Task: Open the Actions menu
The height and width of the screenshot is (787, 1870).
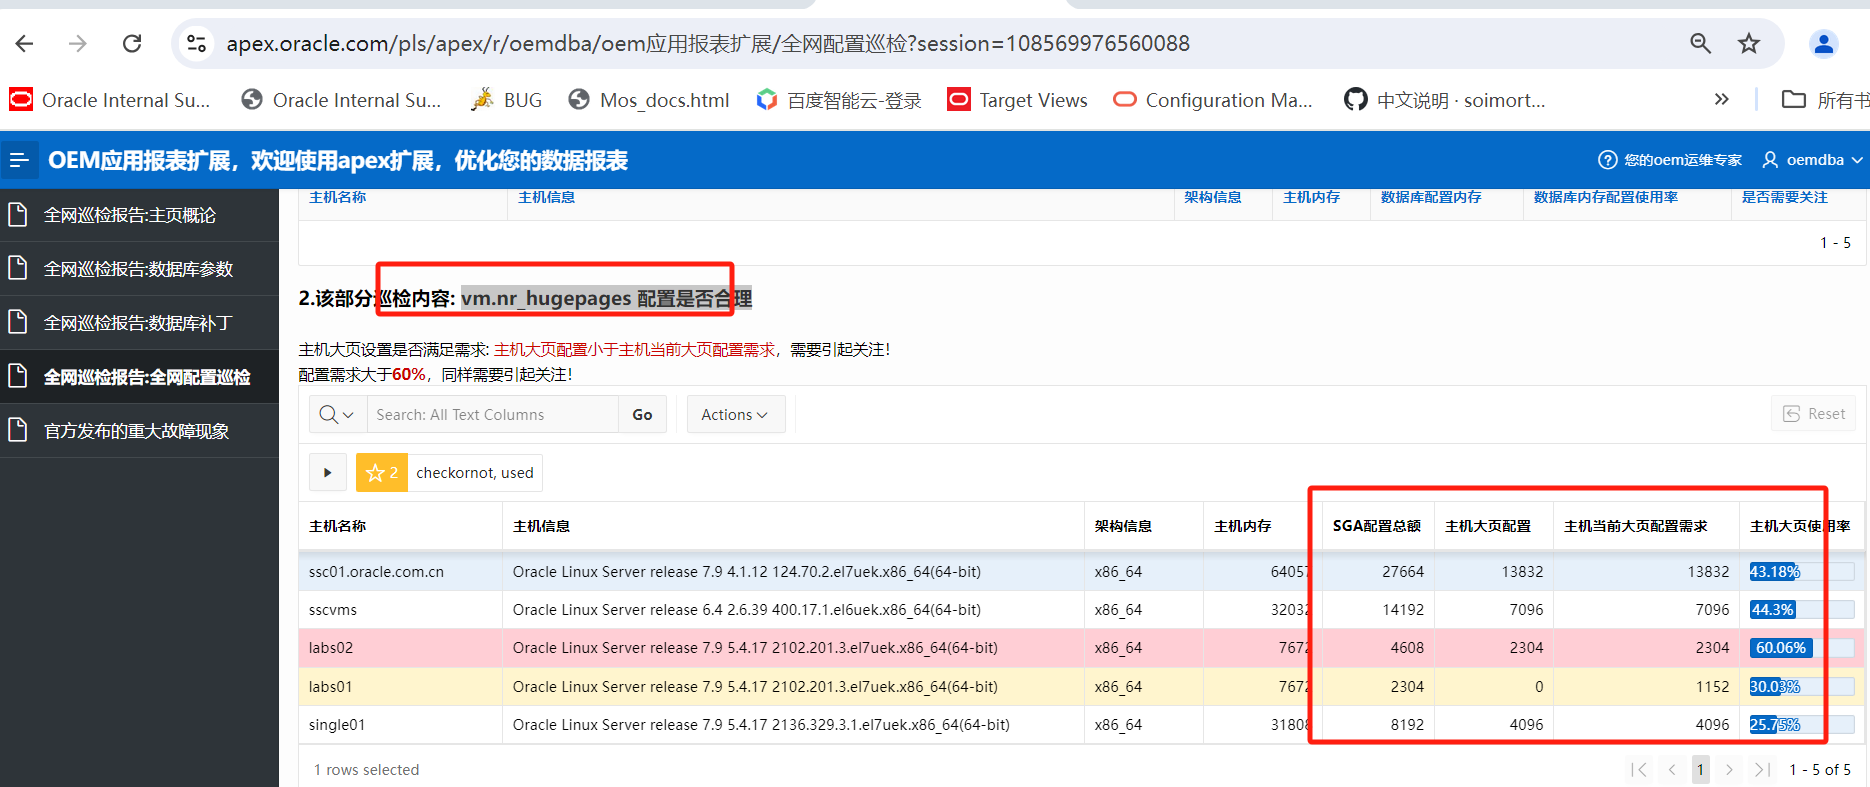Action: coord(735,414)
